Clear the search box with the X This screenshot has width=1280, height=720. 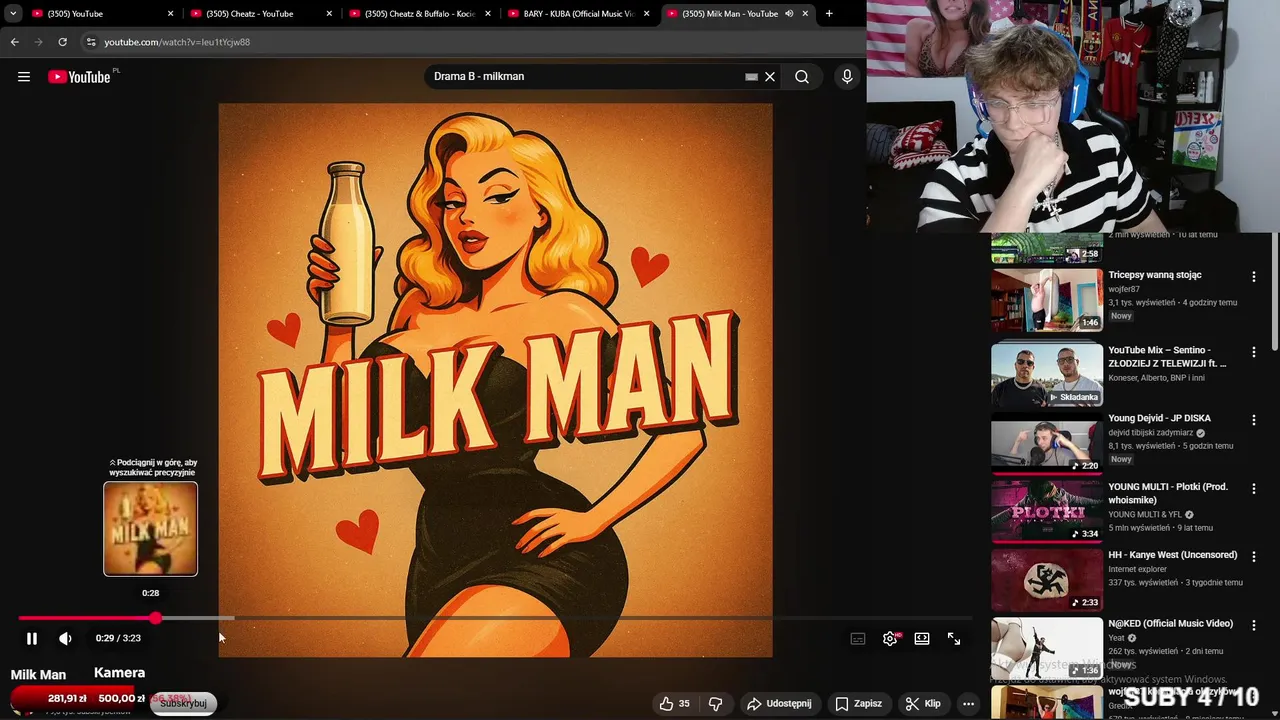(x=770, y=77)
